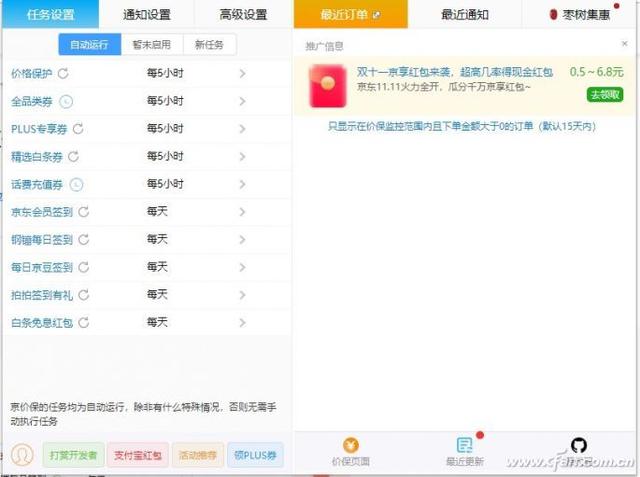Expand the 白条免息红包 row chevron
The width and height of the screenshot is (640, 477).
[242, 323]
